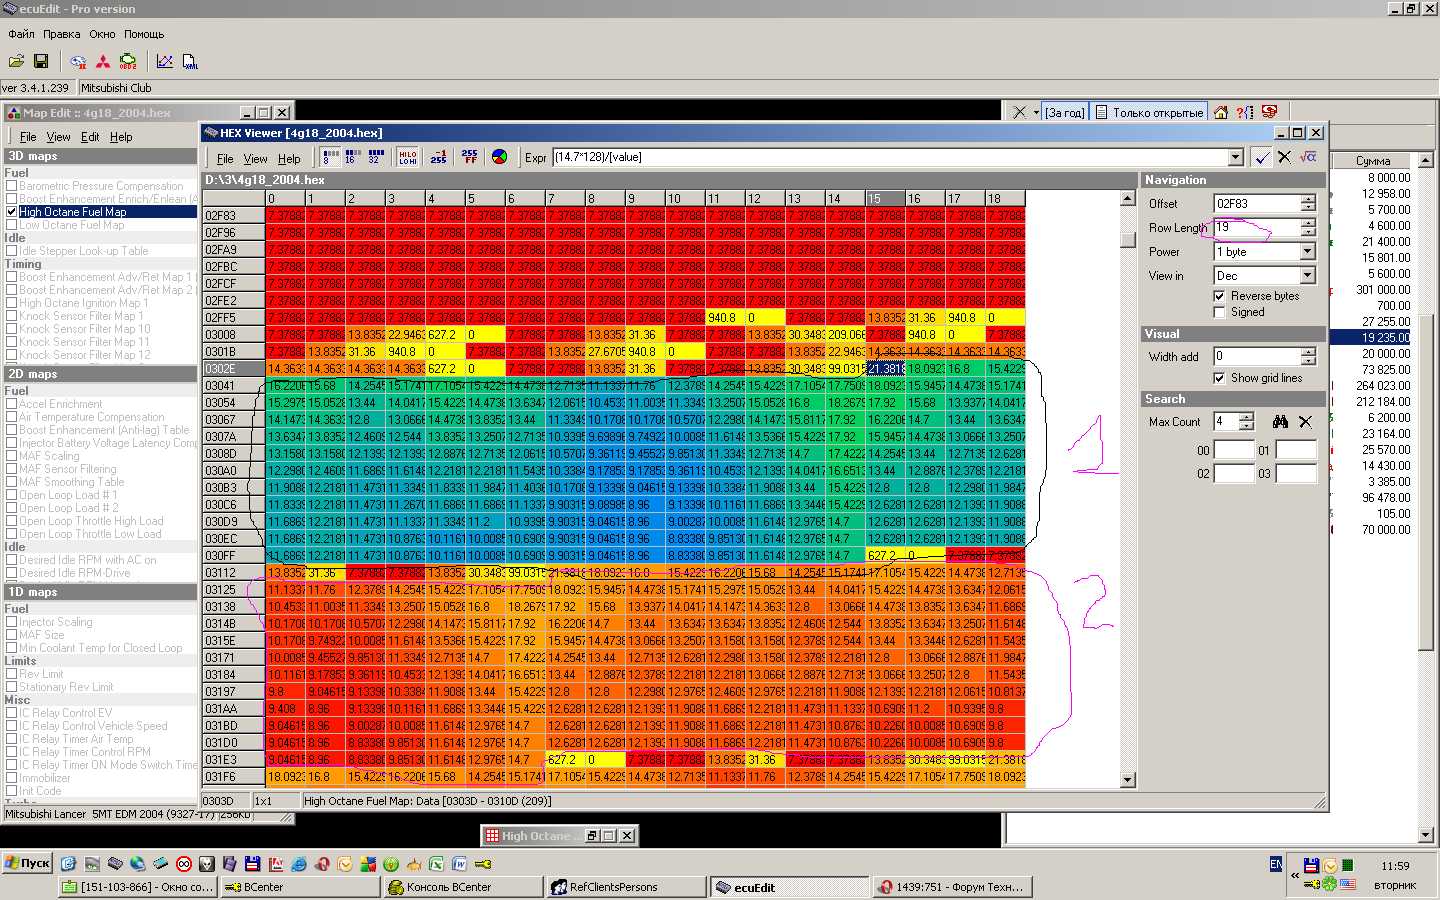This screenshot has height=900, width=1440.
Task: Adjust the Row Length spinner arrows
Action: point(1308,227)
